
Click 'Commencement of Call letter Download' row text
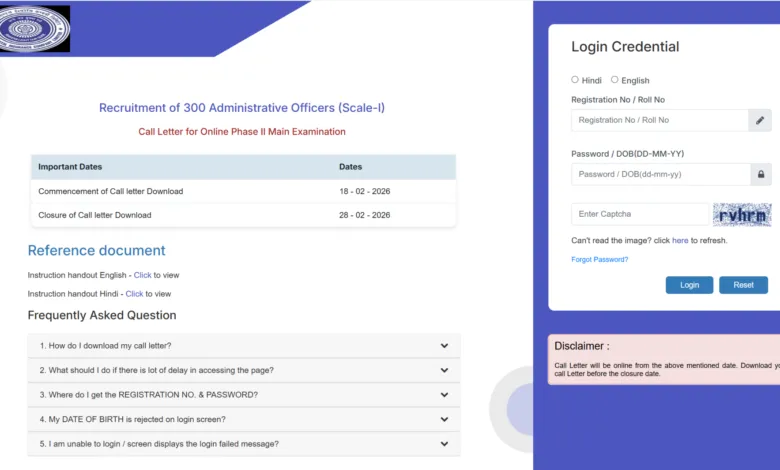[x=110, y=191]
